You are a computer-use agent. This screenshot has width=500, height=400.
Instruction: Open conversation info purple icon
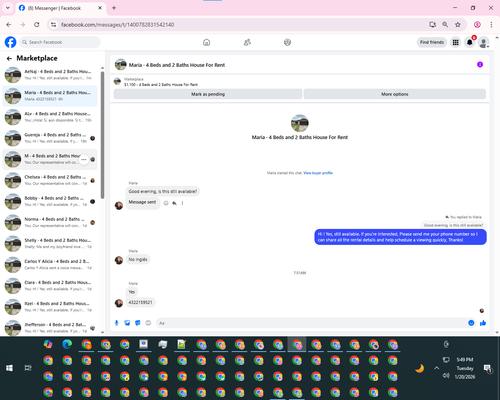[480, 64]
